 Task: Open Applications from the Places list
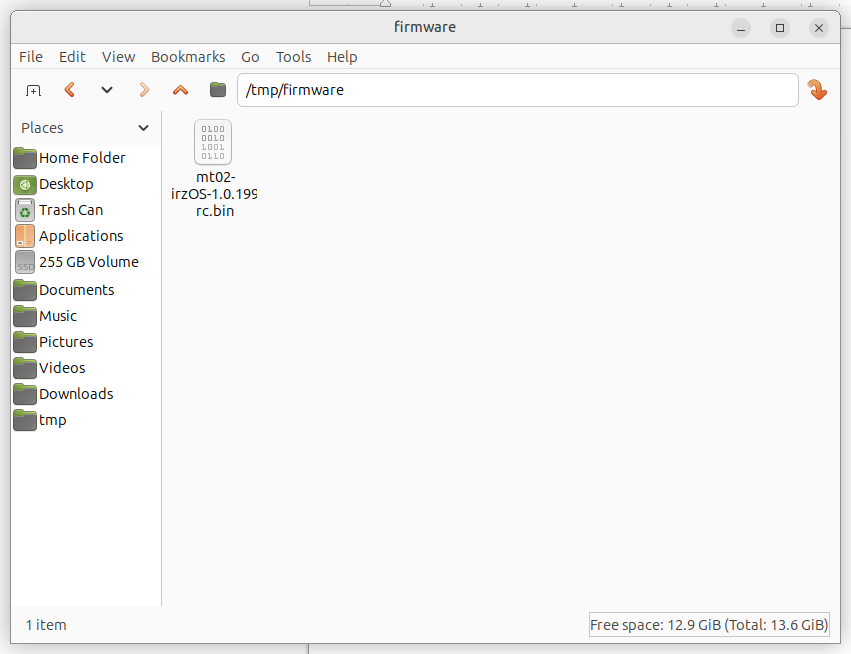click(80, 236)
